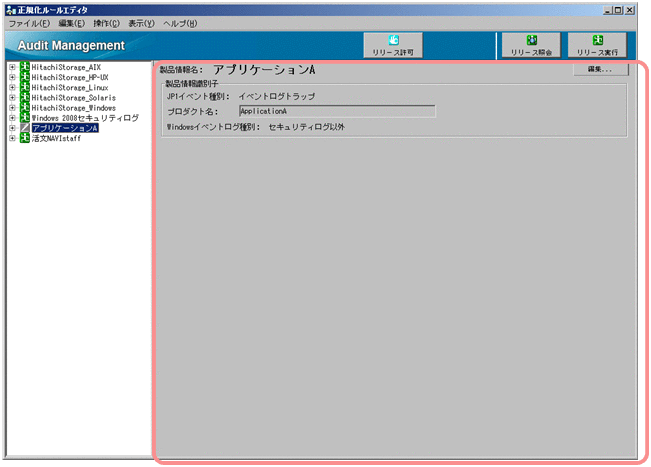Open the 編集(E) menu
This screenshot has height=467, width=651.
pyautogui.click(x=71, y=23)
